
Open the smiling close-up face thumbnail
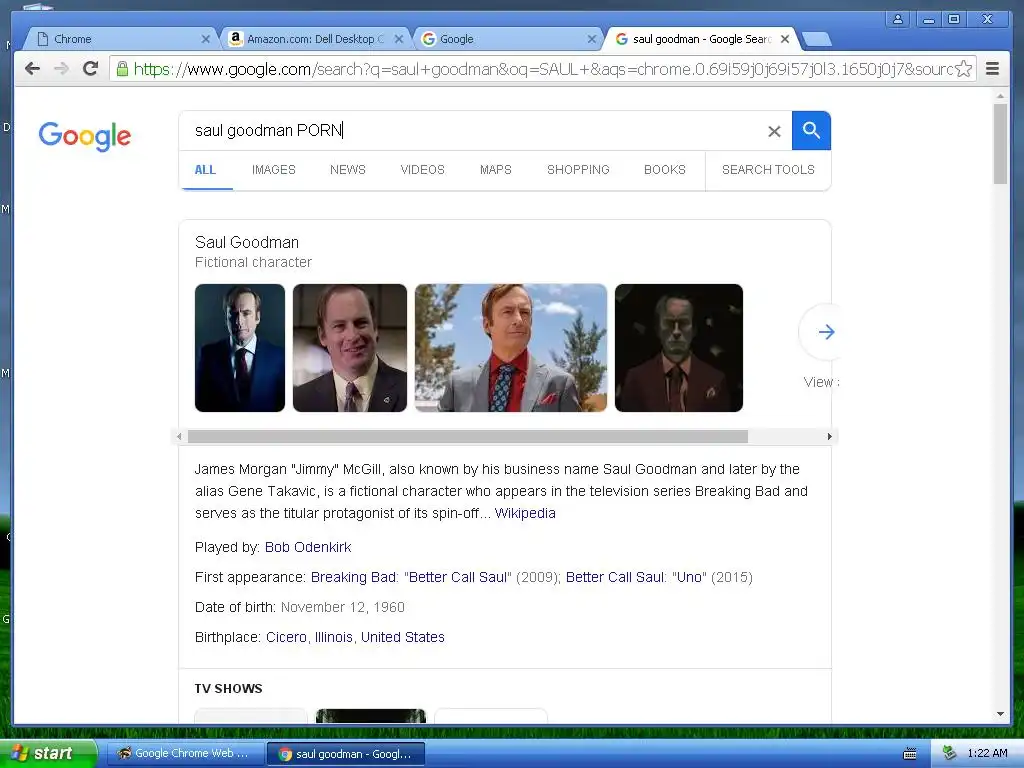point(349,348)
